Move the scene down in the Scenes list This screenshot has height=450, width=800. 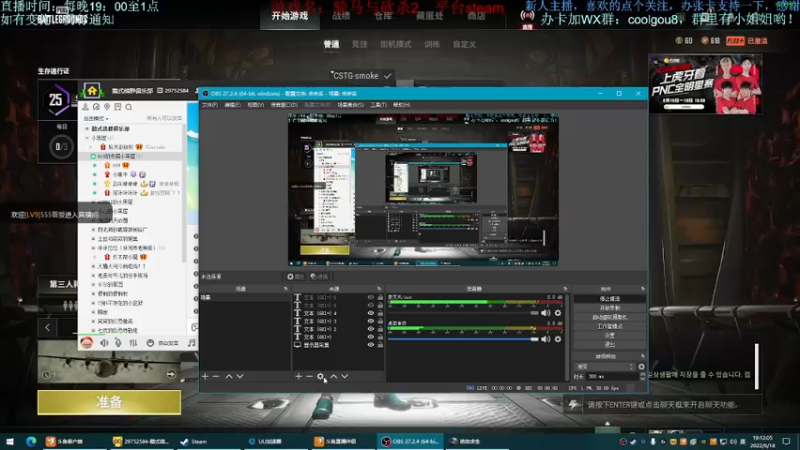[x=240, y=376]
